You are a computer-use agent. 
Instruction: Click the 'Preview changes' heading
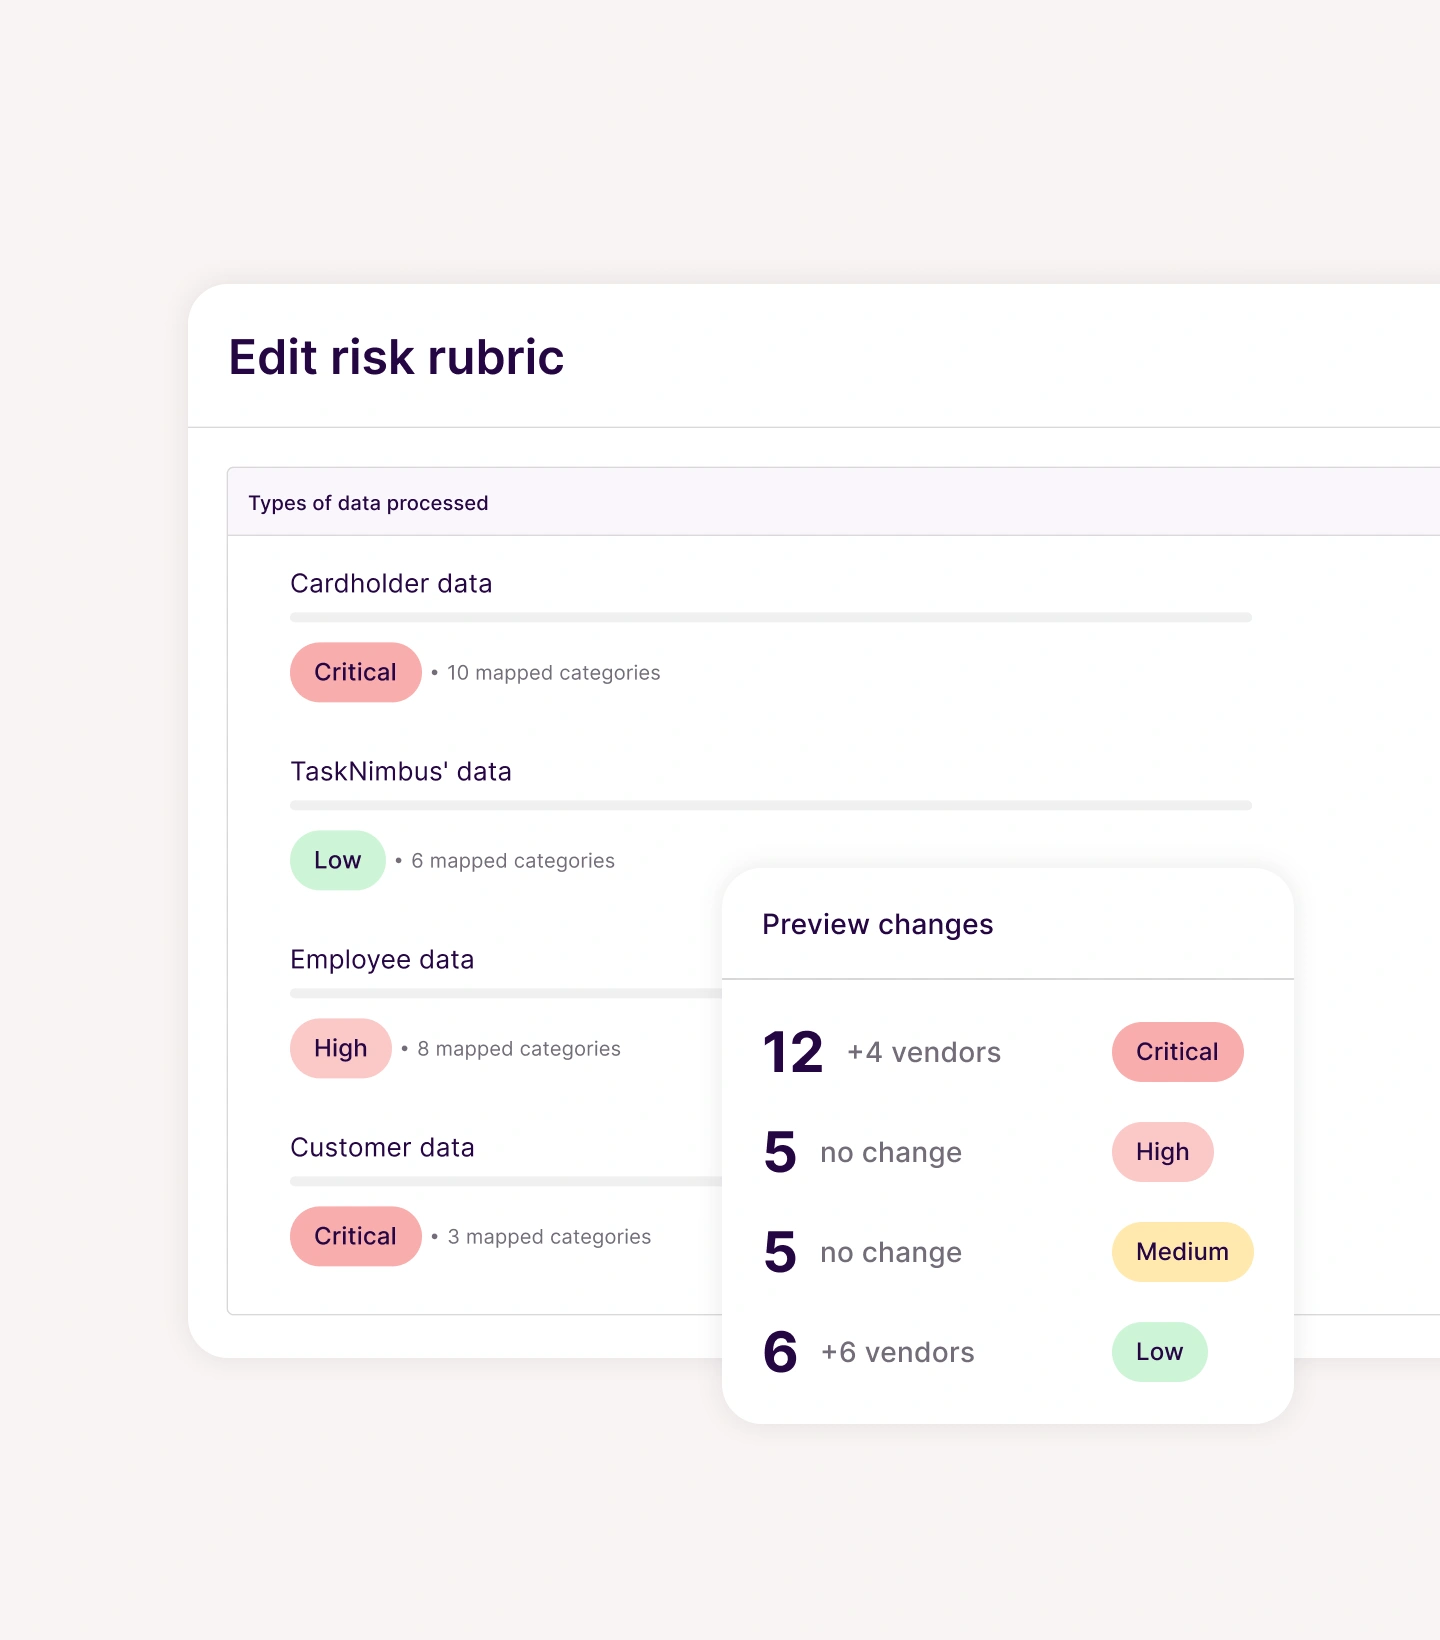pyautogui.click(x=878, y=924)
